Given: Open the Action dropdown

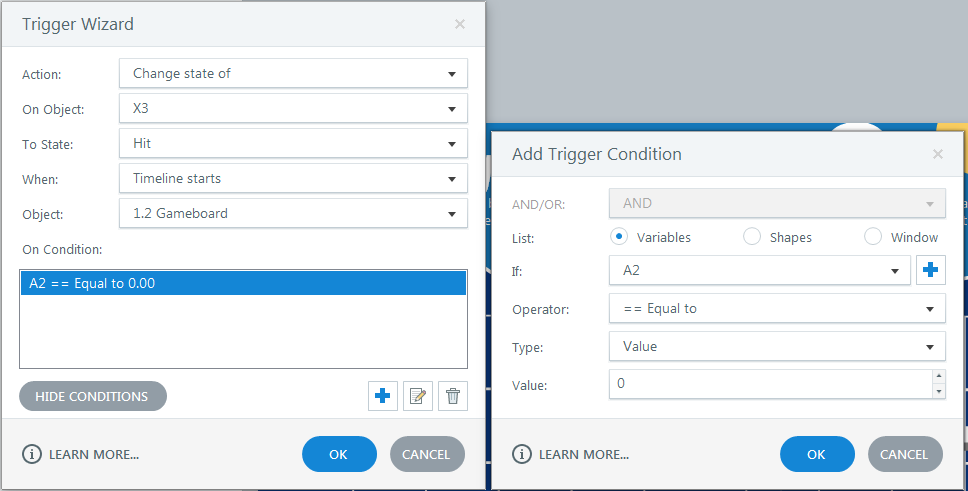Looking at the screenshot, I should tap(293, 73).
